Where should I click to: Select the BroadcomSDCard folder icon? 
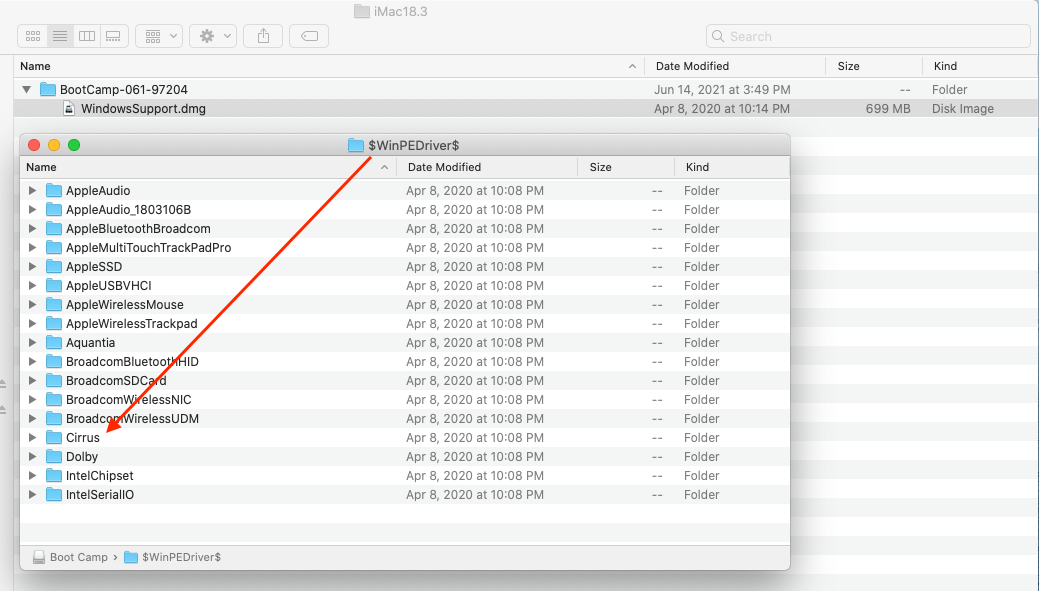(x=54, y=380)
